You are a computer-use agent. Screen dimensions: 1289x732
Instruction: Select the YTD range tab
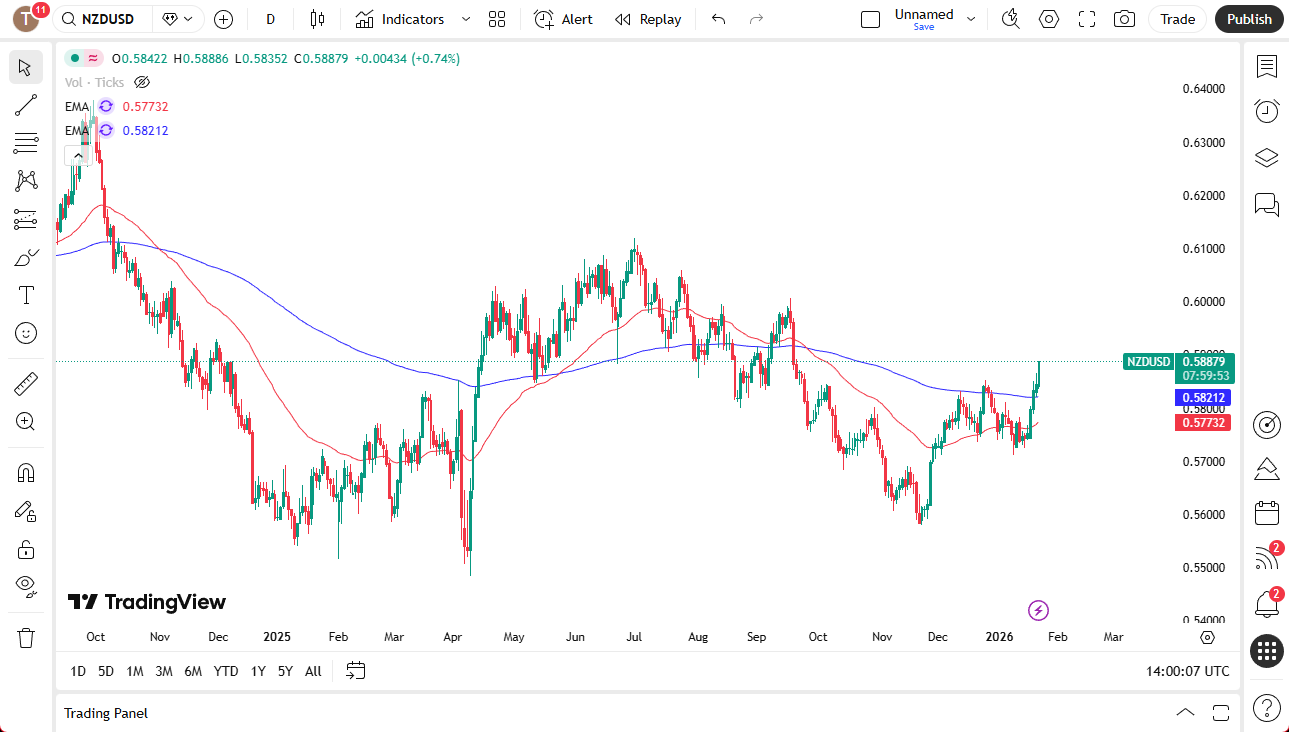(226, 671)
